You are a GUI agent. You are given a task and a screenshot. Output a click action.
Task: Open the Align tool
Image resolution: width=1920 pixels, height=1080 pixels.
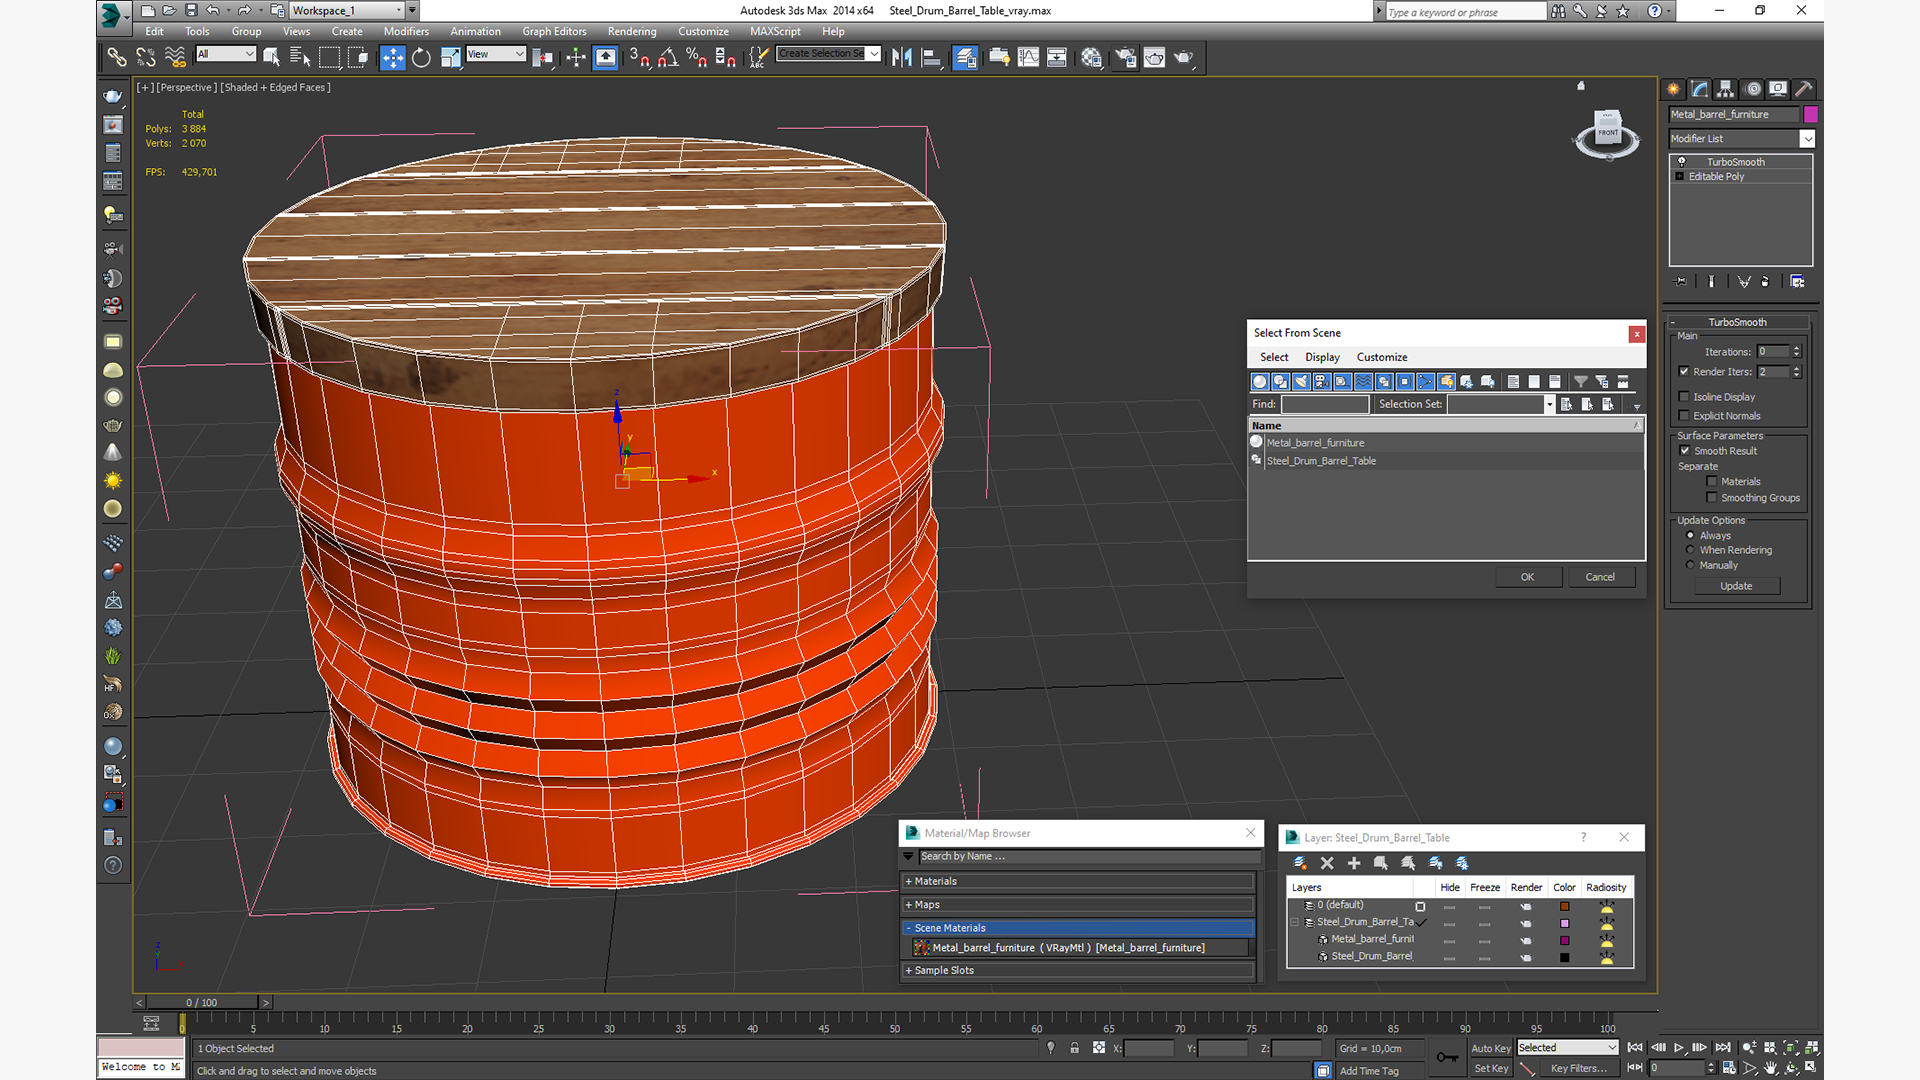(x=931, y=58)
